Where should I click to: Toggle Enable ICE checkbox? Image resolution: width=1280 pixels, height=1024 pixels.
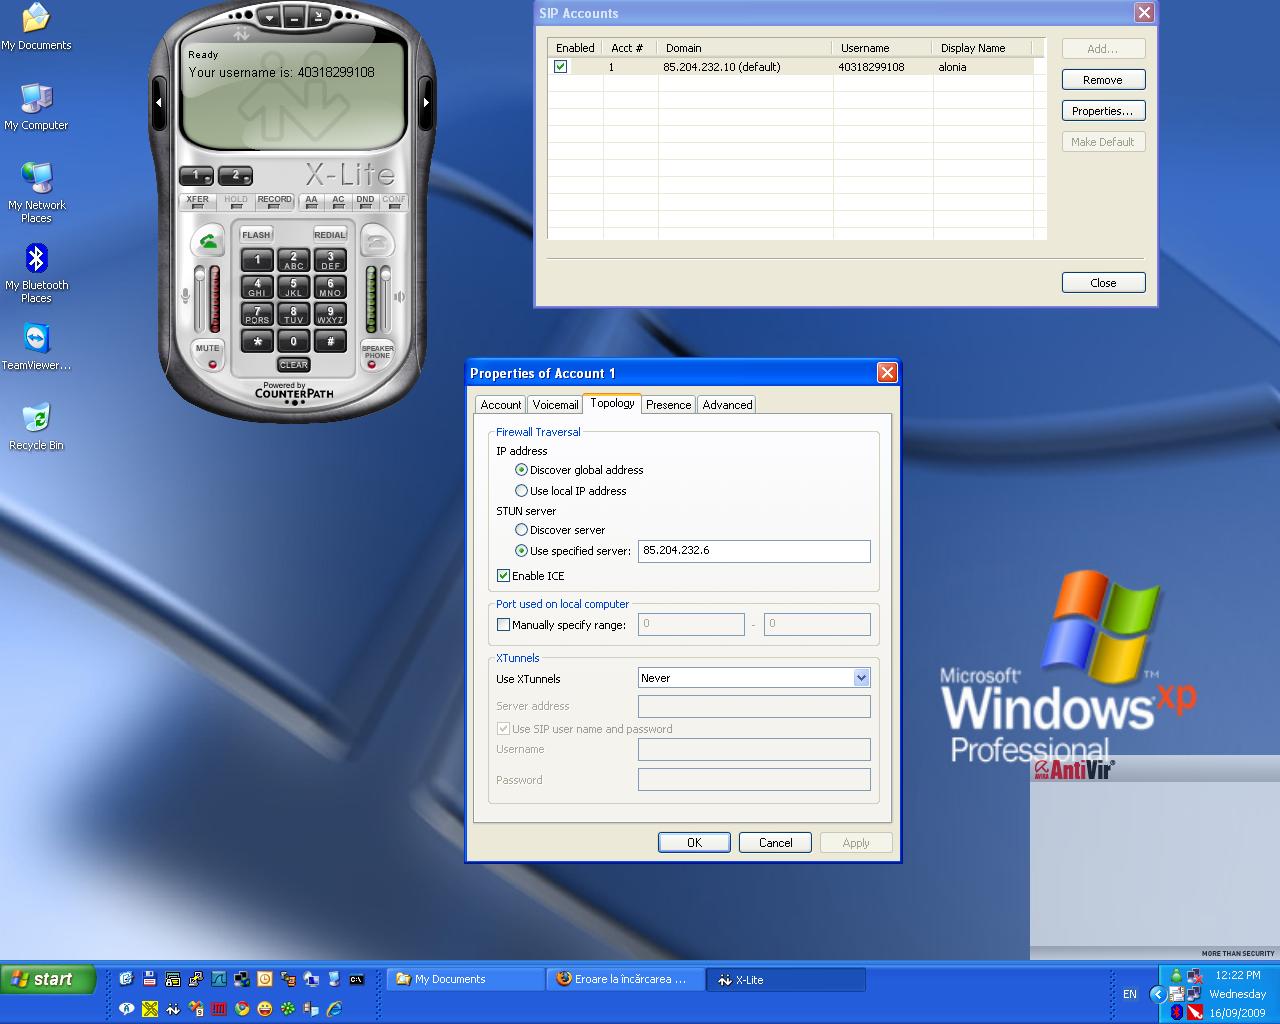[503, 576]
